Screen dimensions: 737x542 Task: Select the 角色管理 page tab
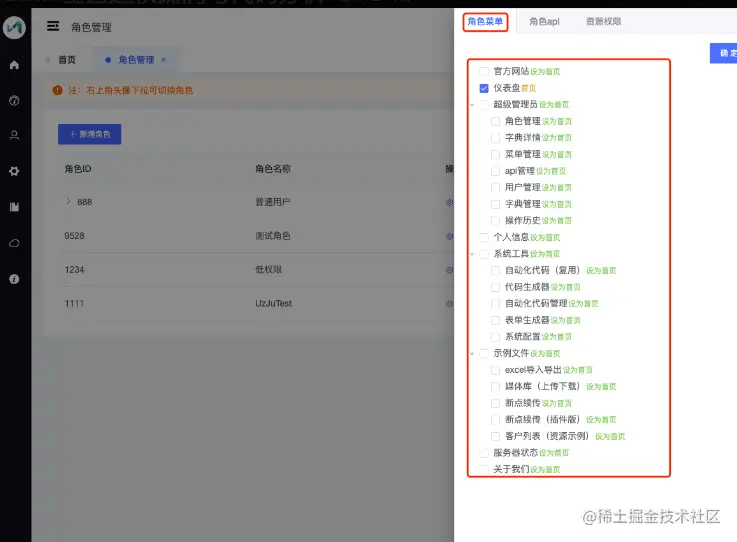pyautogui.click(x=136, y=60)
